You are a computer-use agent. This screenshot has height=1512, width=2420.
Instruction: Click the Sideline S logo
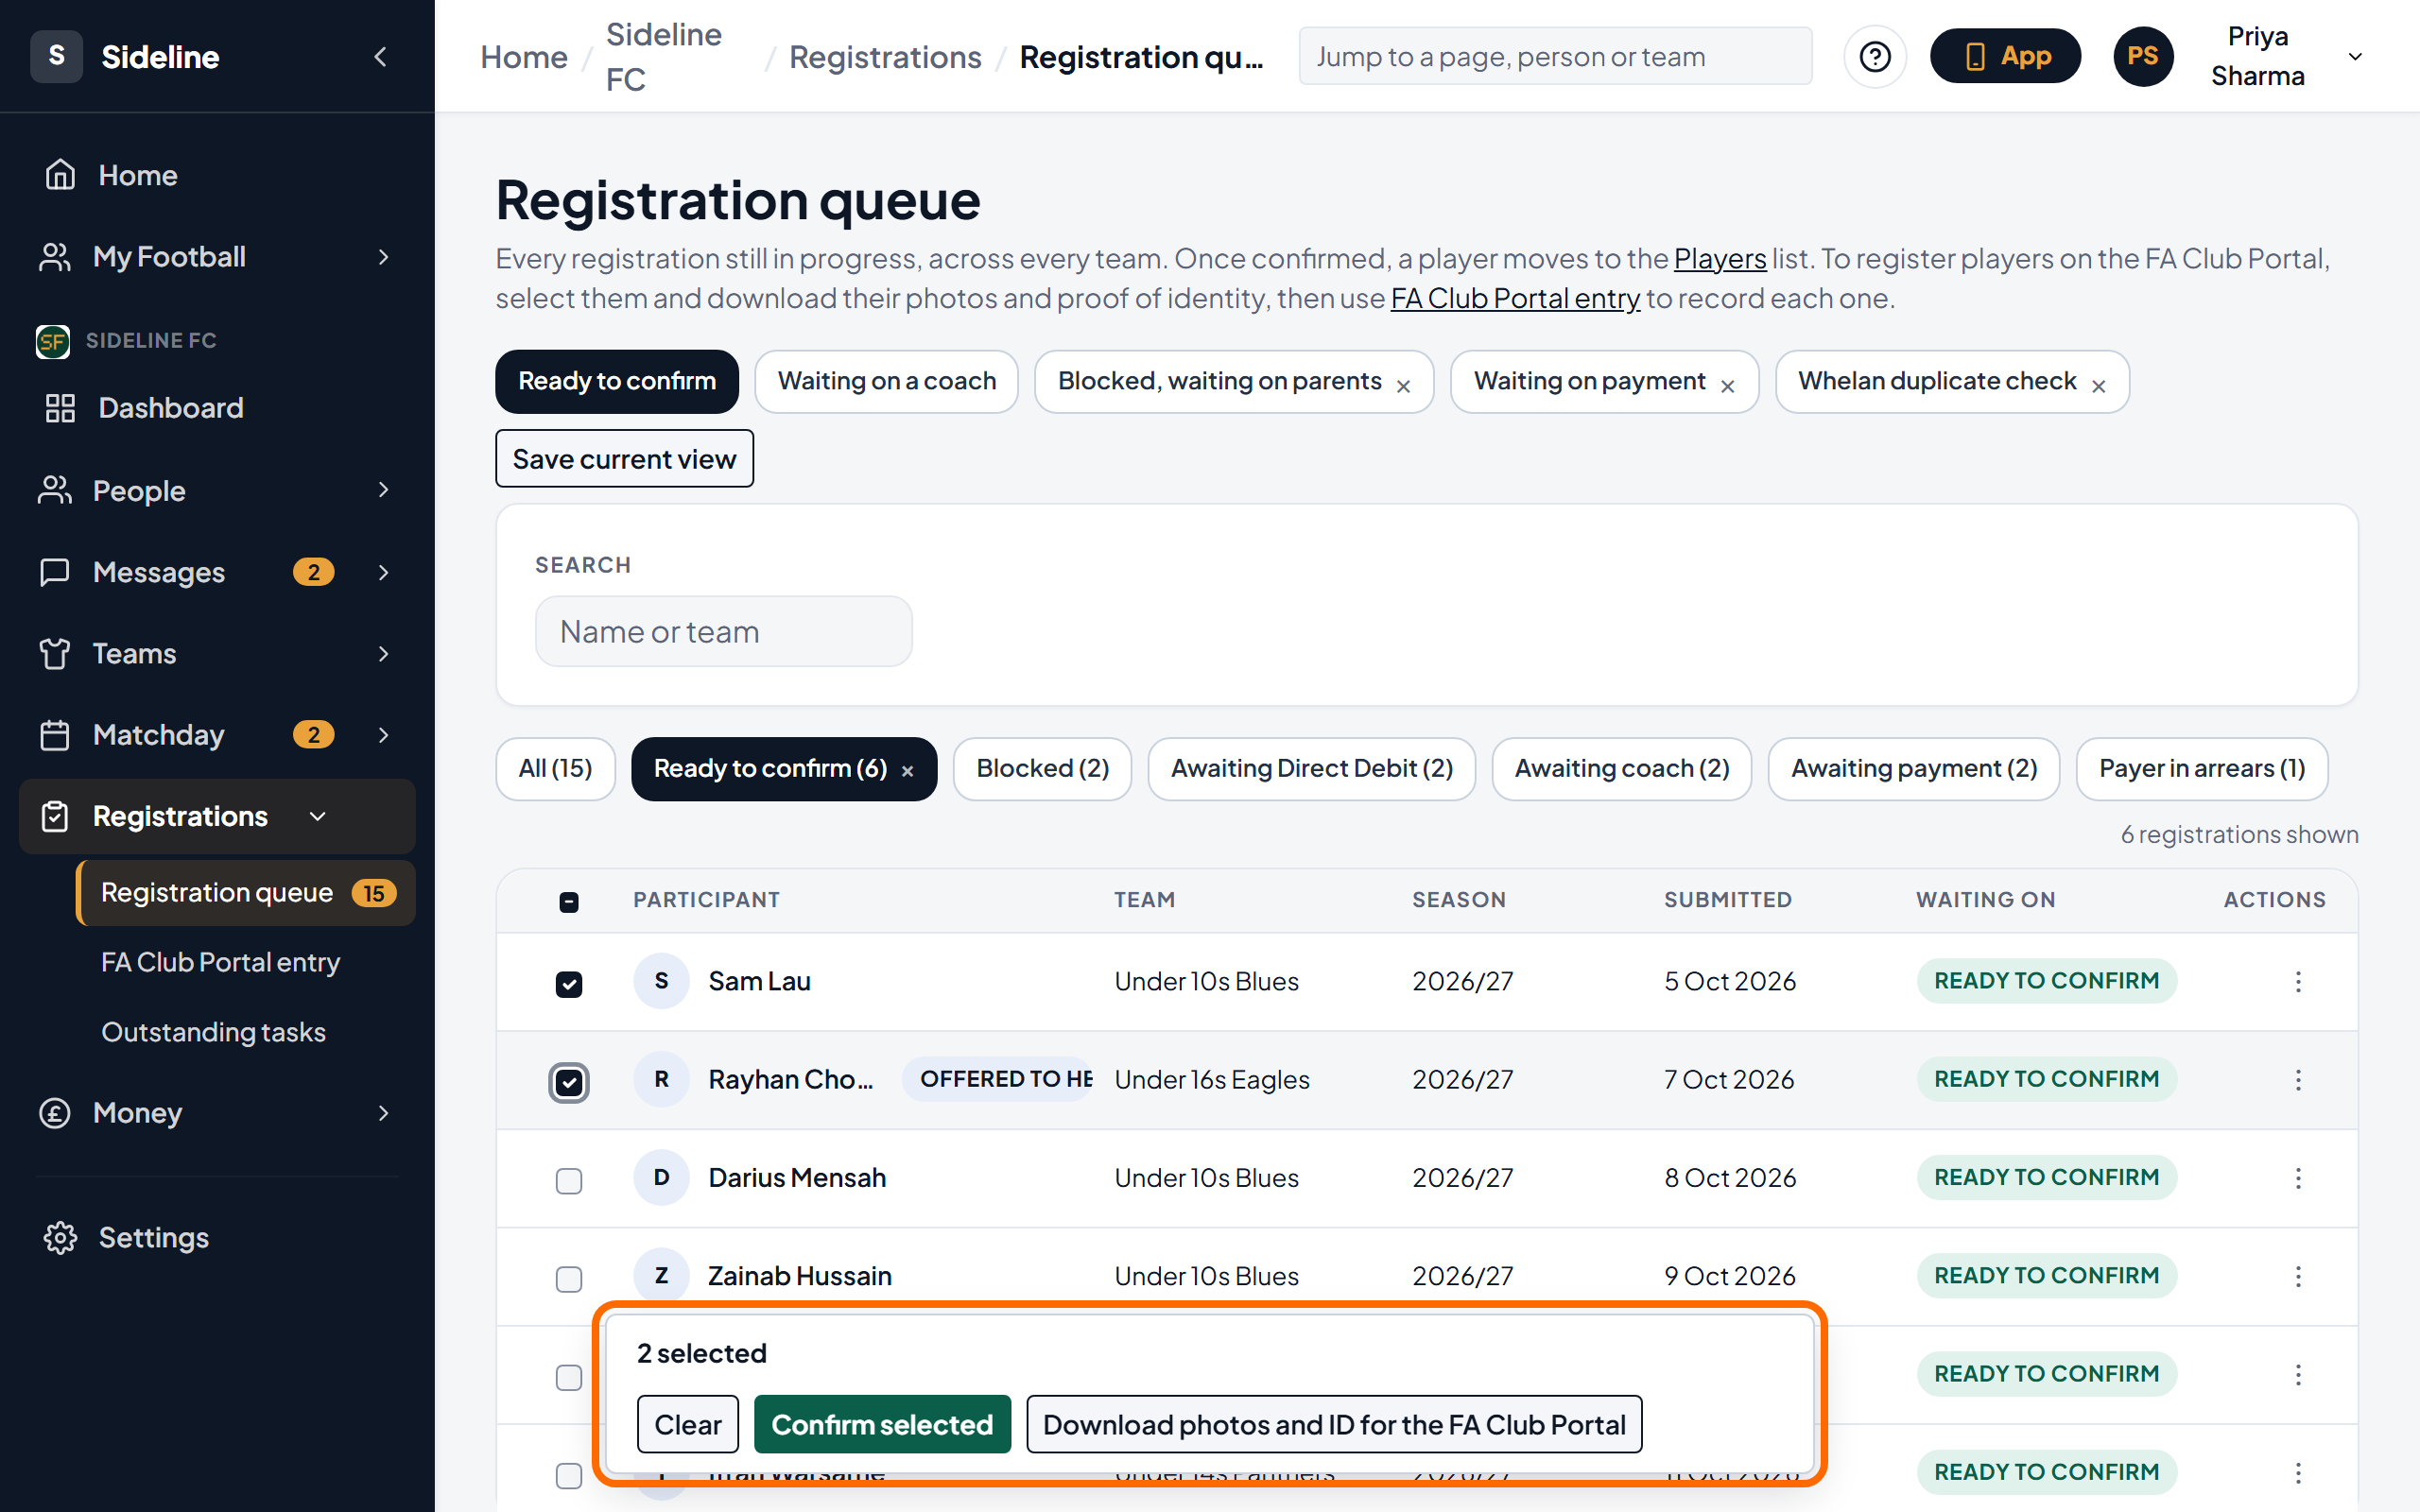56,56
